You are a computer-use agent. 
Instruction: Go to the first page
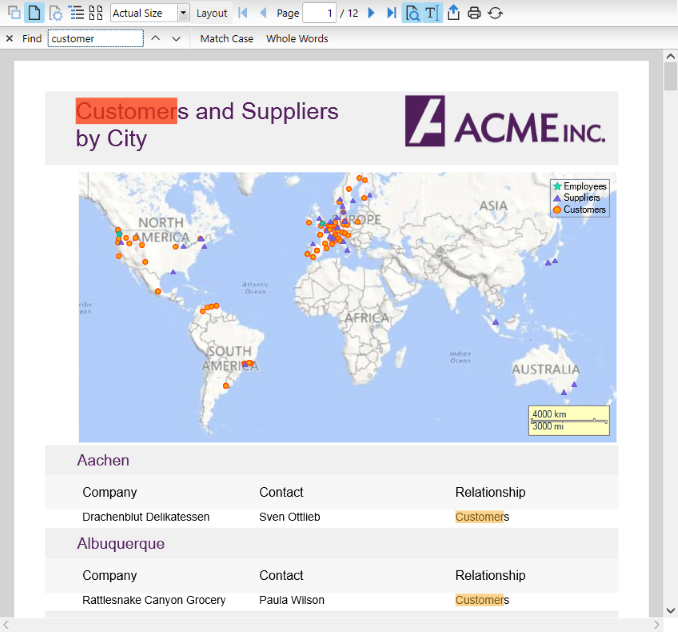tap(243, 13)
